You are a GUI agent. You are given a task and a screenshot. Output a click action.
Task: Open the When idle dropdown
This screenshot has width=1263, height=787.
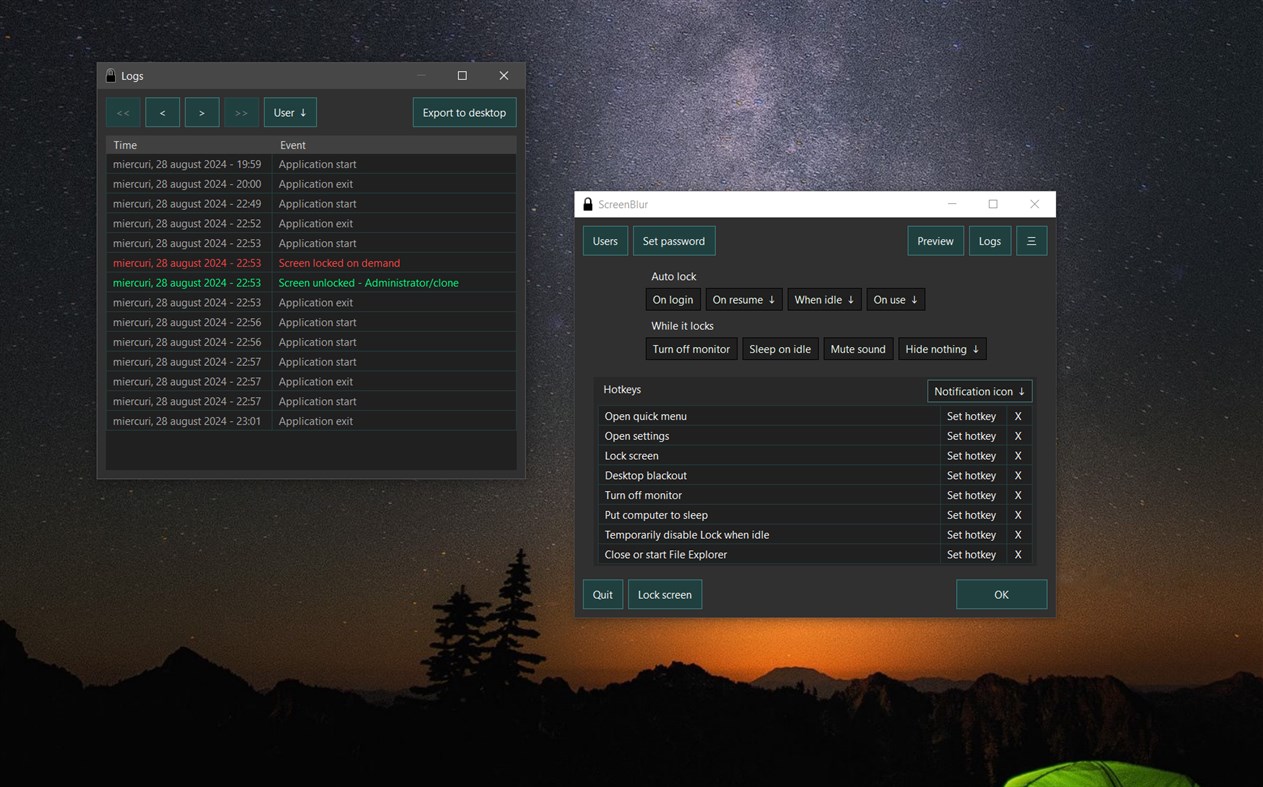pos(824,299)
